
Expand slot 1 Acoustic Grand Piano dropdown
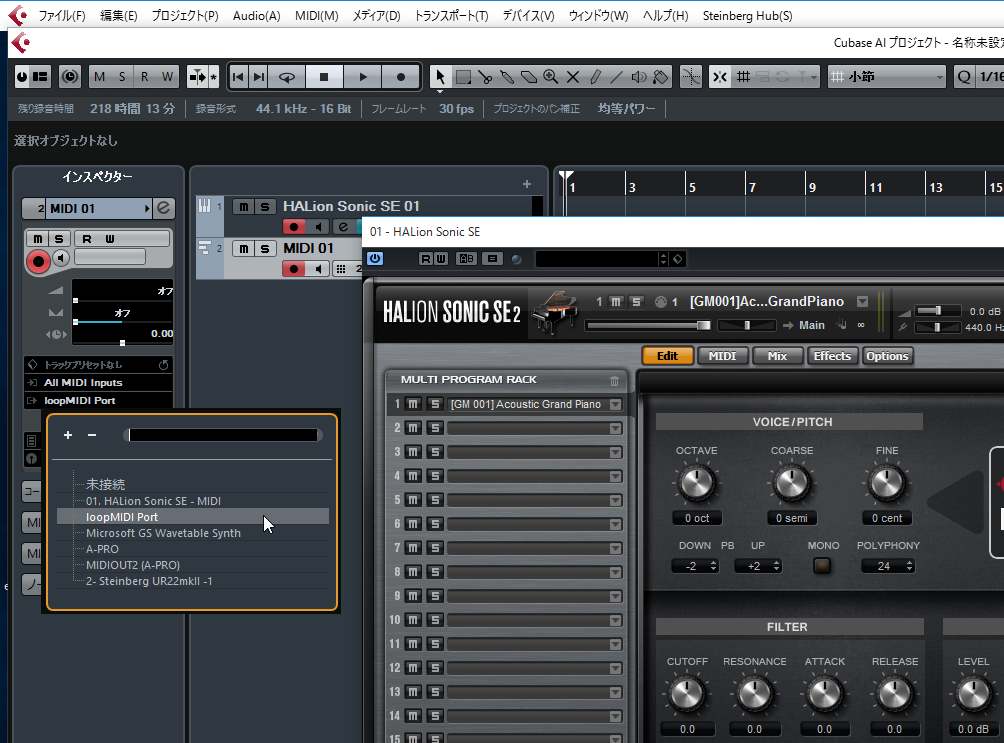click(x=615, y=405)
